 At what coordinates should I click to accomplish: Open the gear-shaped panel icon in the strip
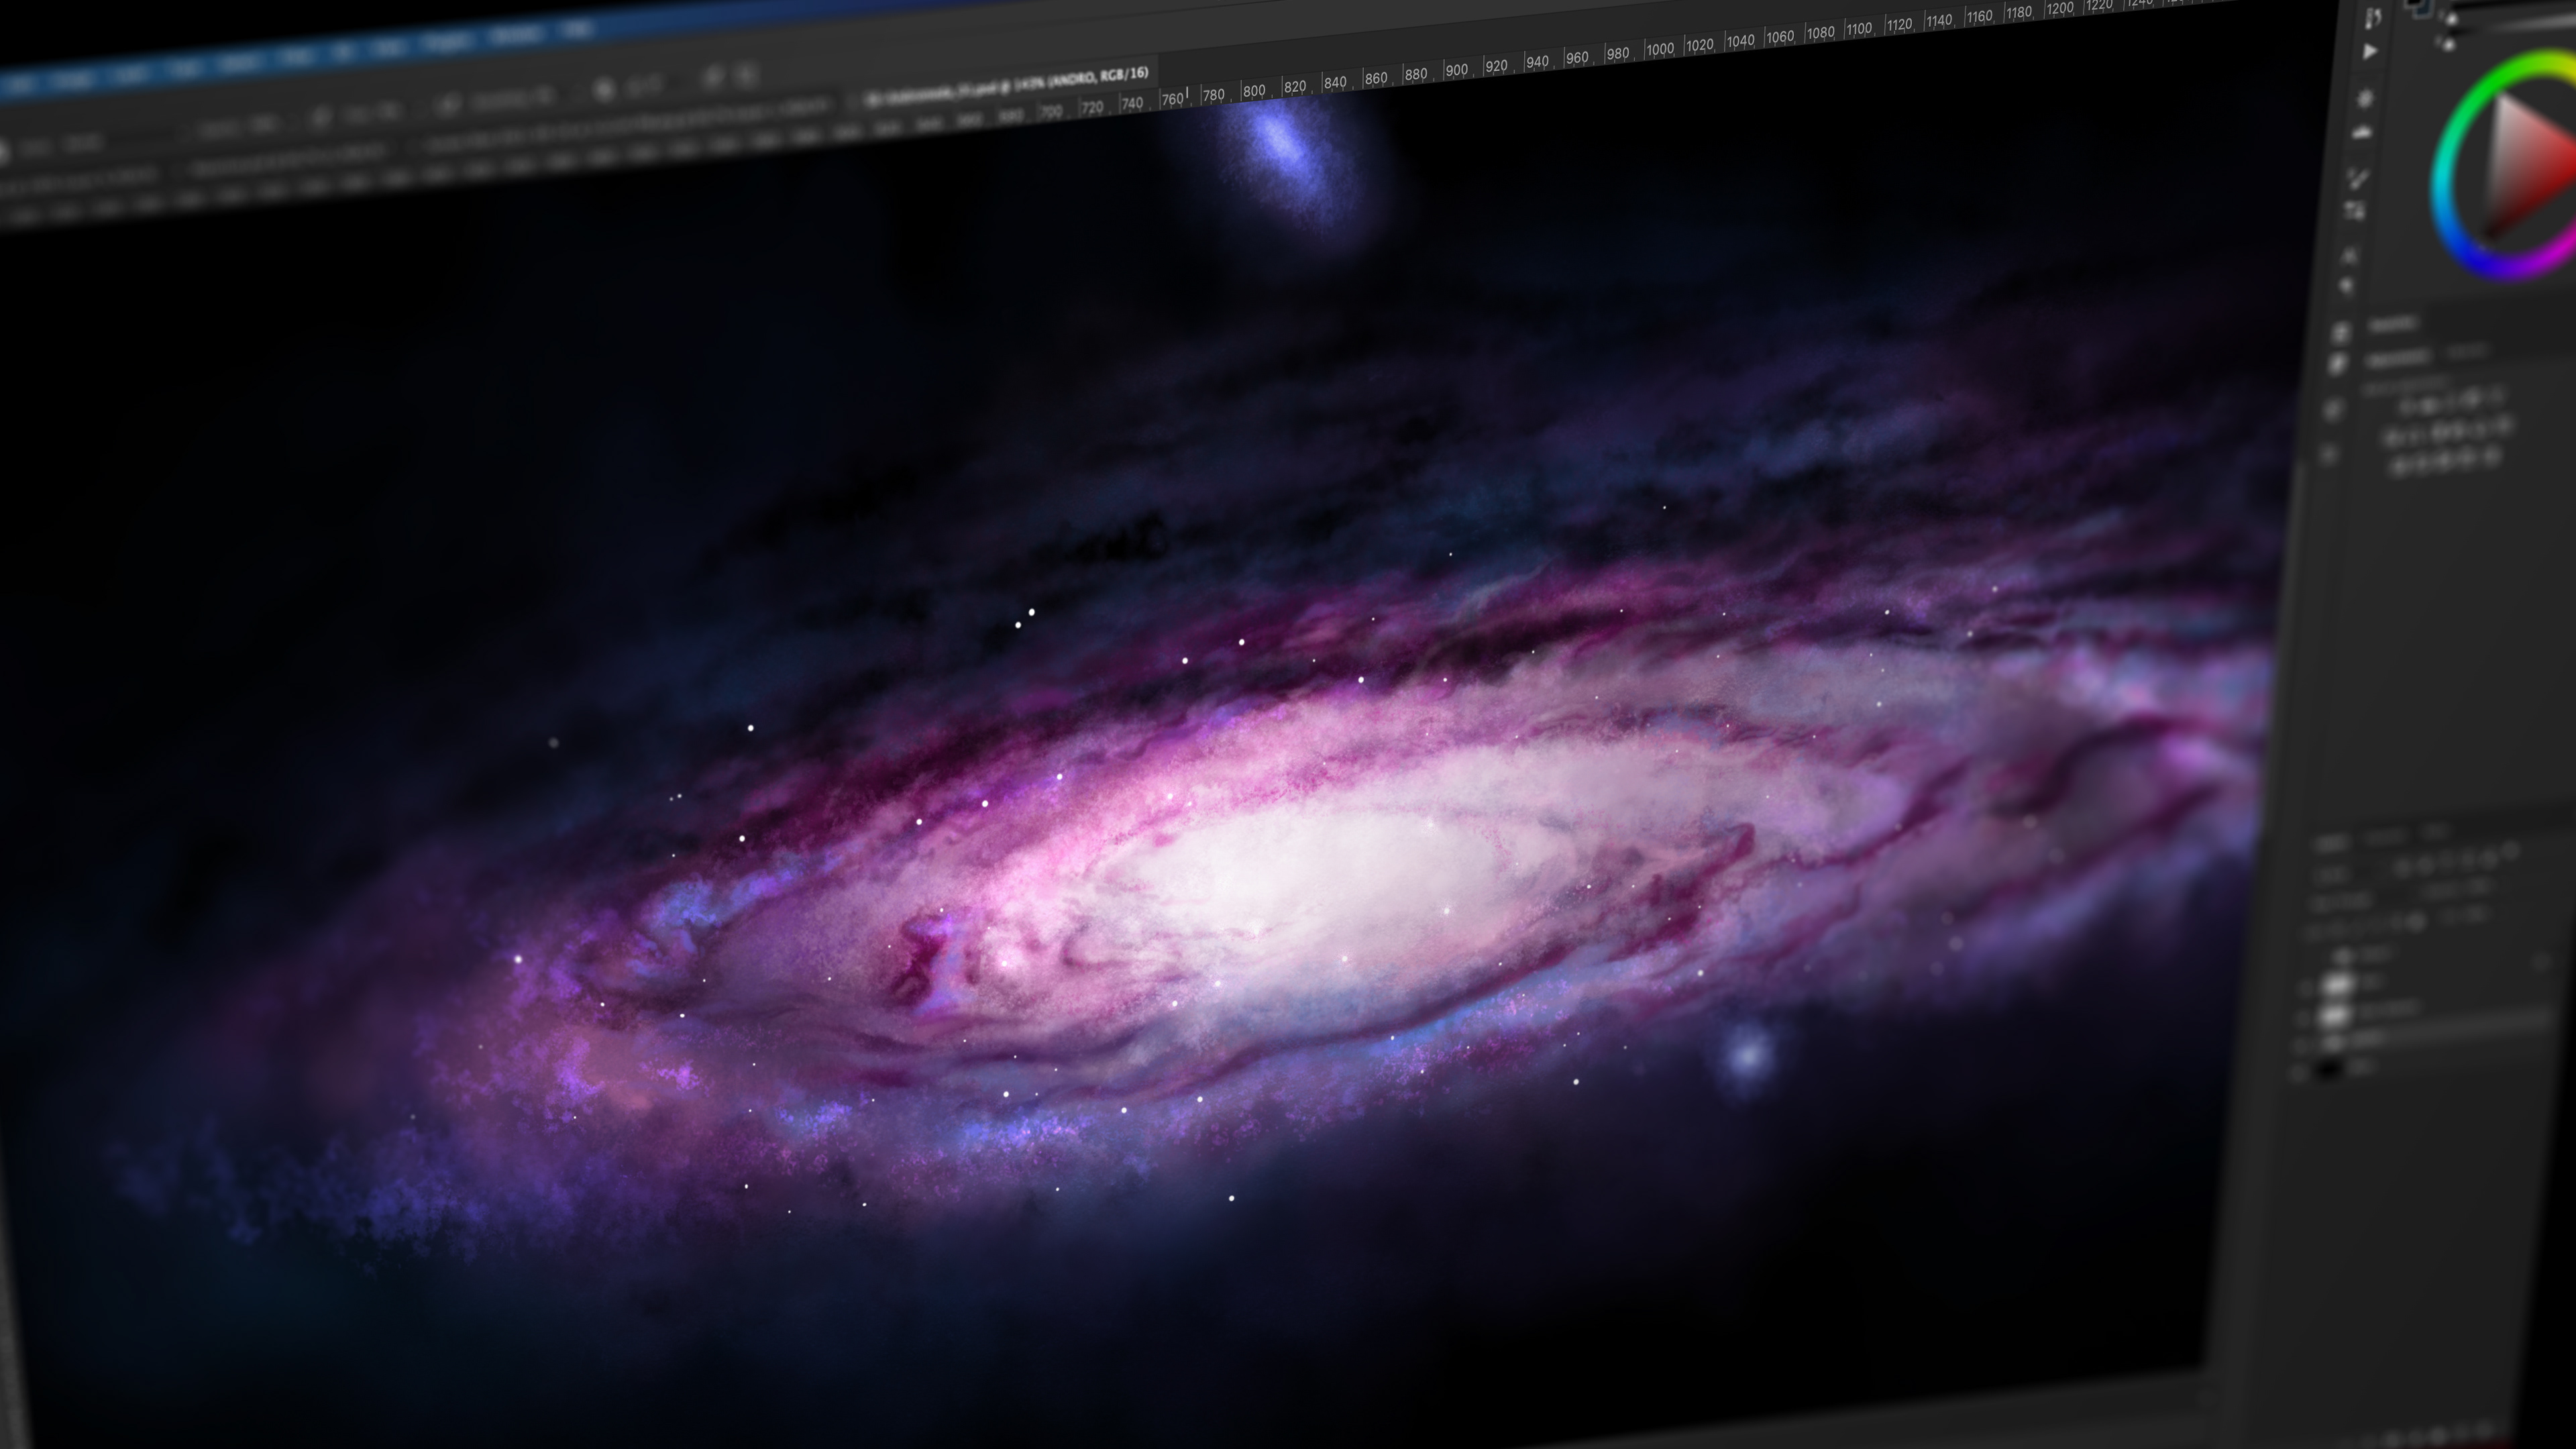pyautogui.click(x=2365, y=99)
